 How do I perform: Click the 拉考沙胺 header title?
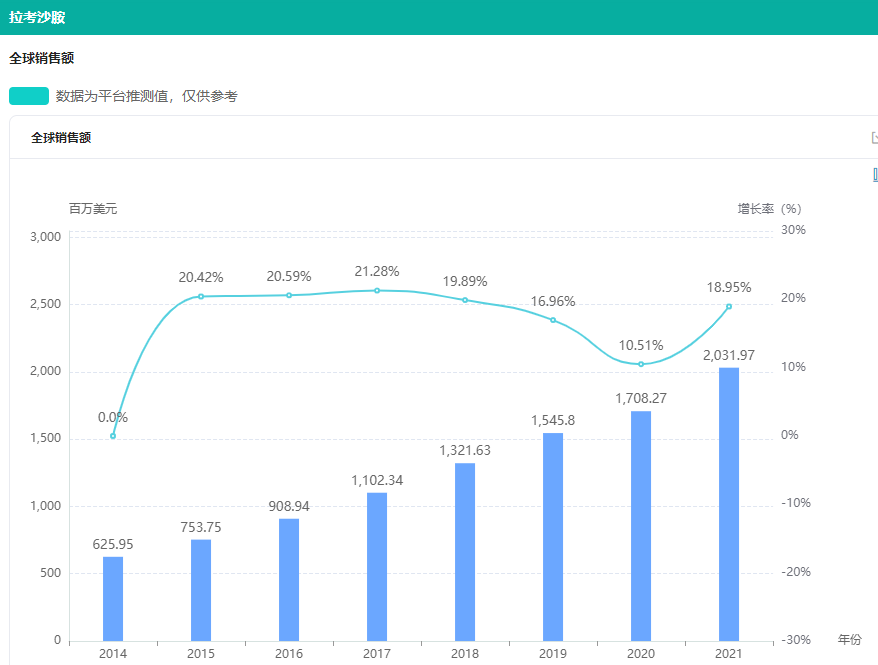coord(31,17)
